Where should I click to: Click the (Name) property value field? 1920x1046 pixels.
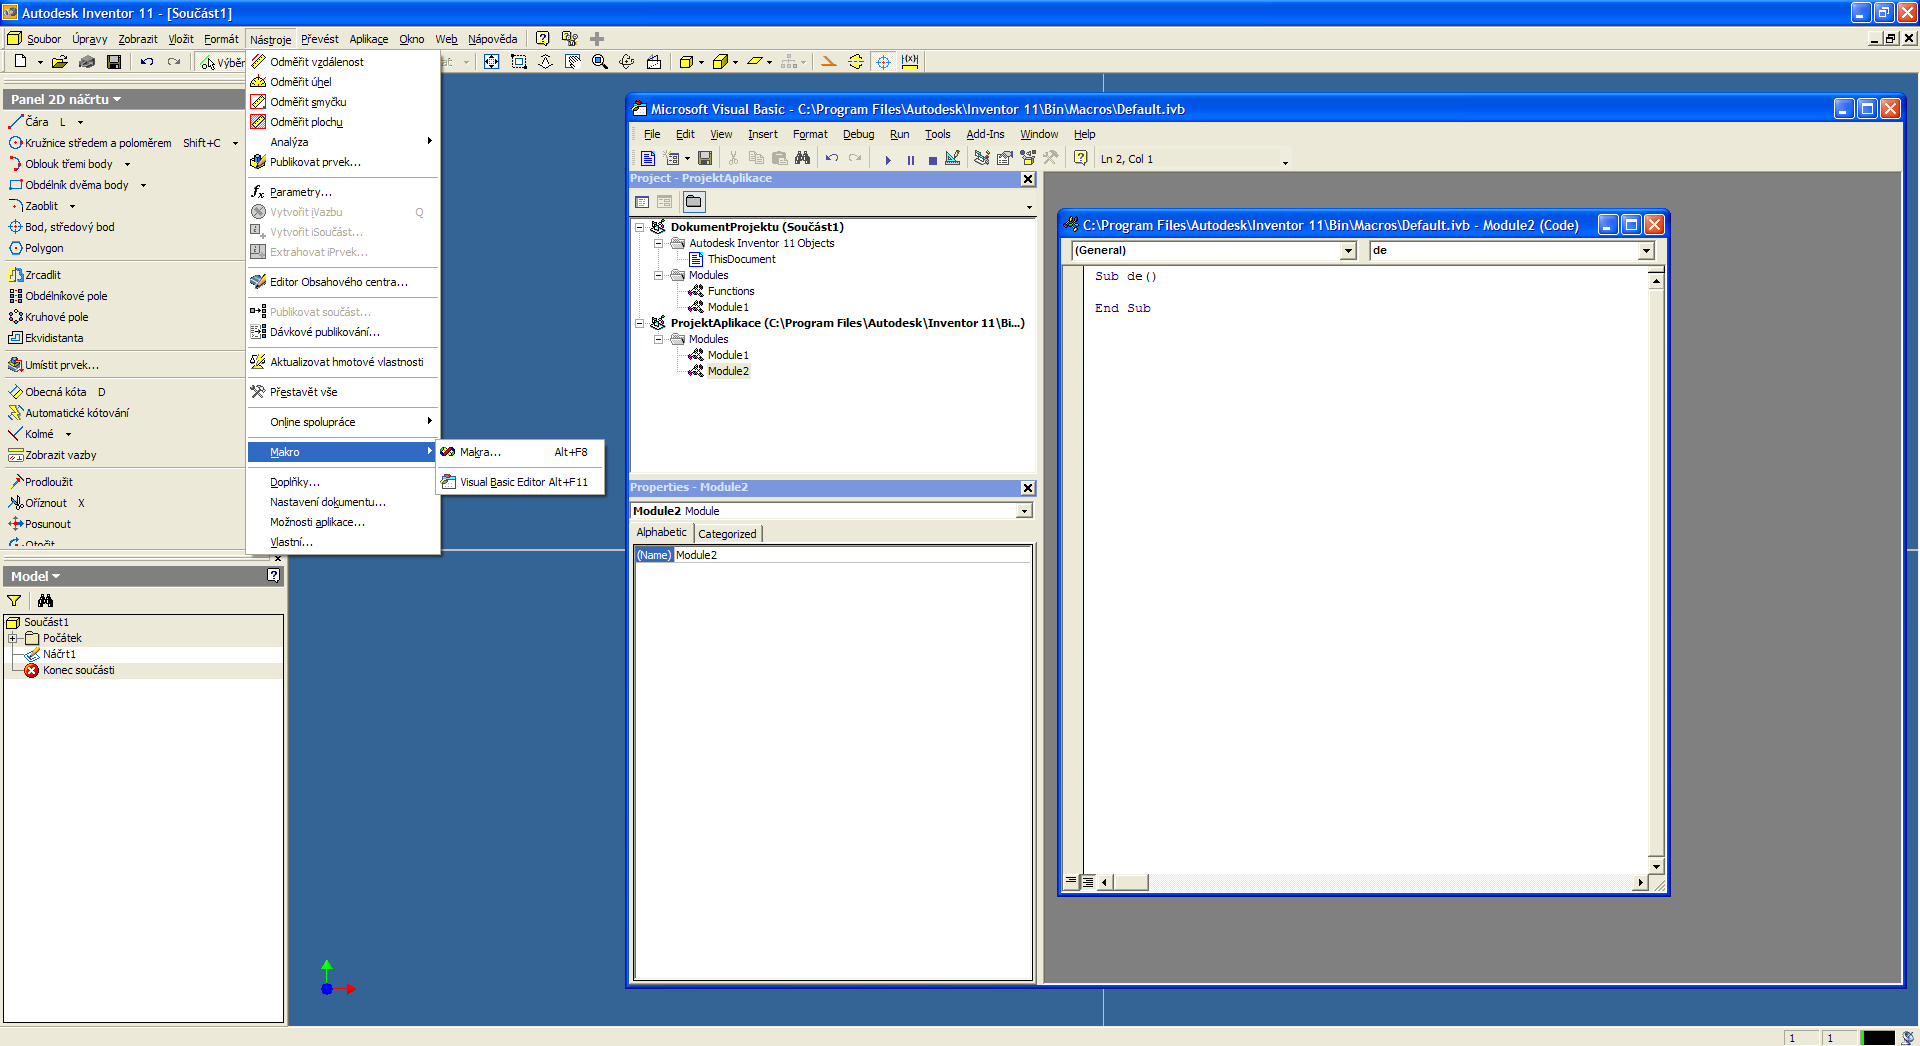[853, 555]
